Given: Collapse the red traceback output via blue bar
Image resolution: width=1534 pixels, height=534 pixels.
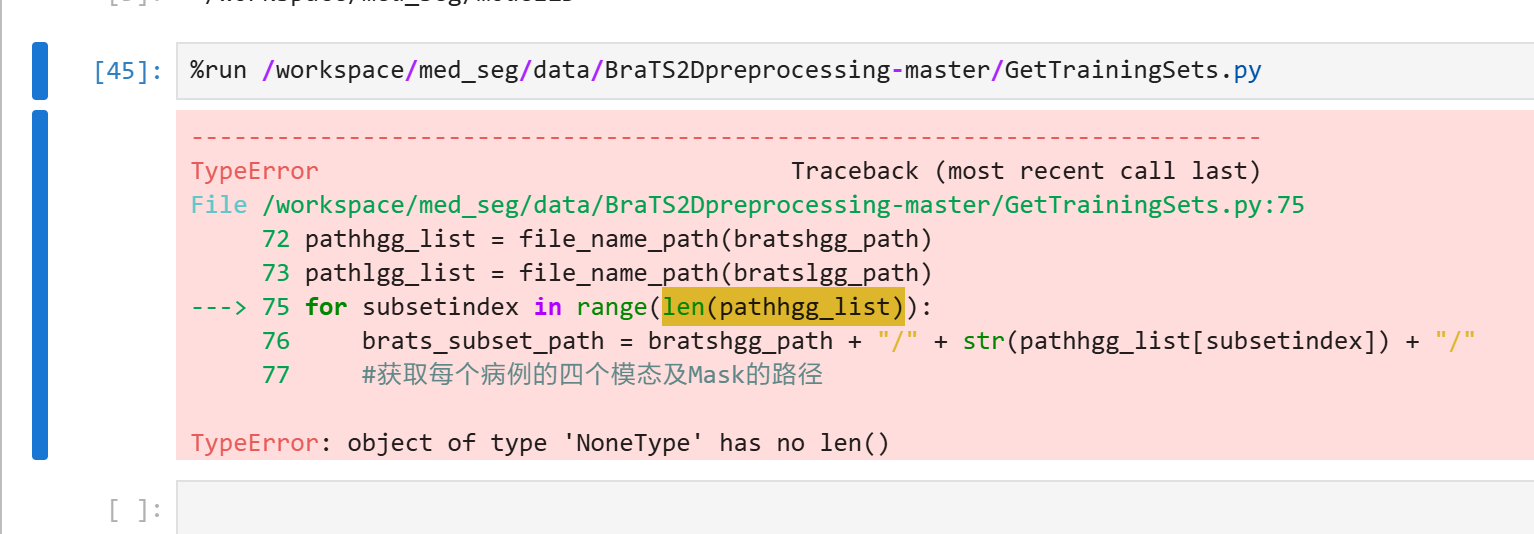Looking at the screenshot, I should (x=40, y=285).
